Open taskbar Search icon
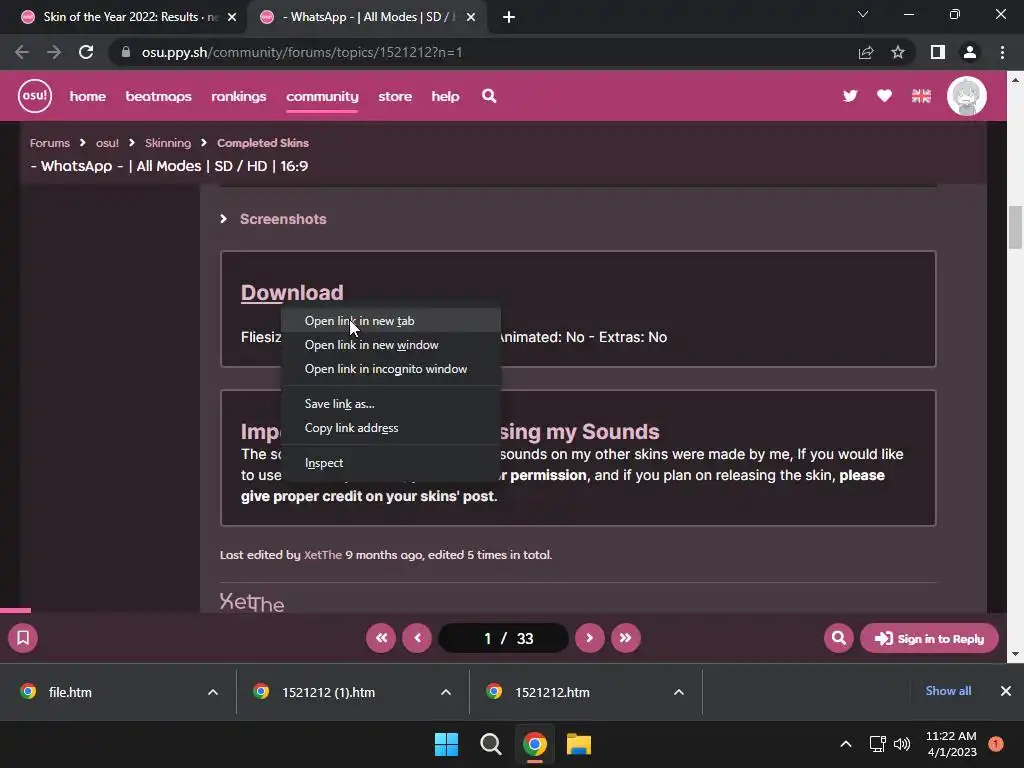This screenshot has width=1024, height=768. (x=490, y=744)
